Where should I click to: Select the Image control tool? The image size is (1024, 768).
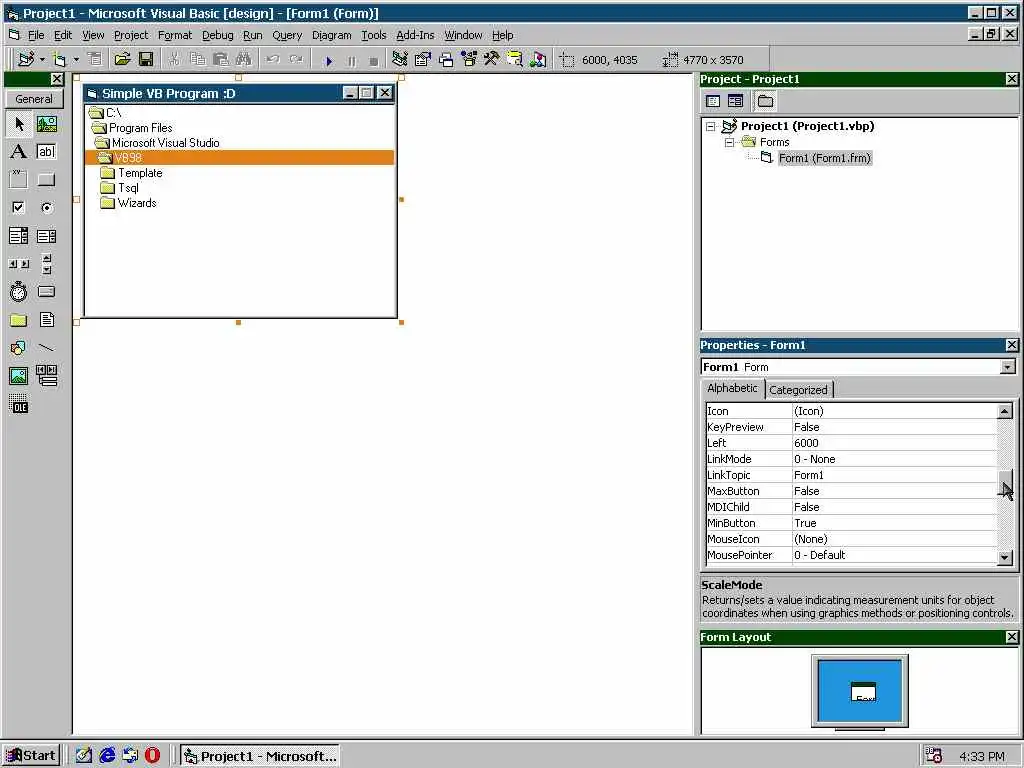click(x=19, y=376)
